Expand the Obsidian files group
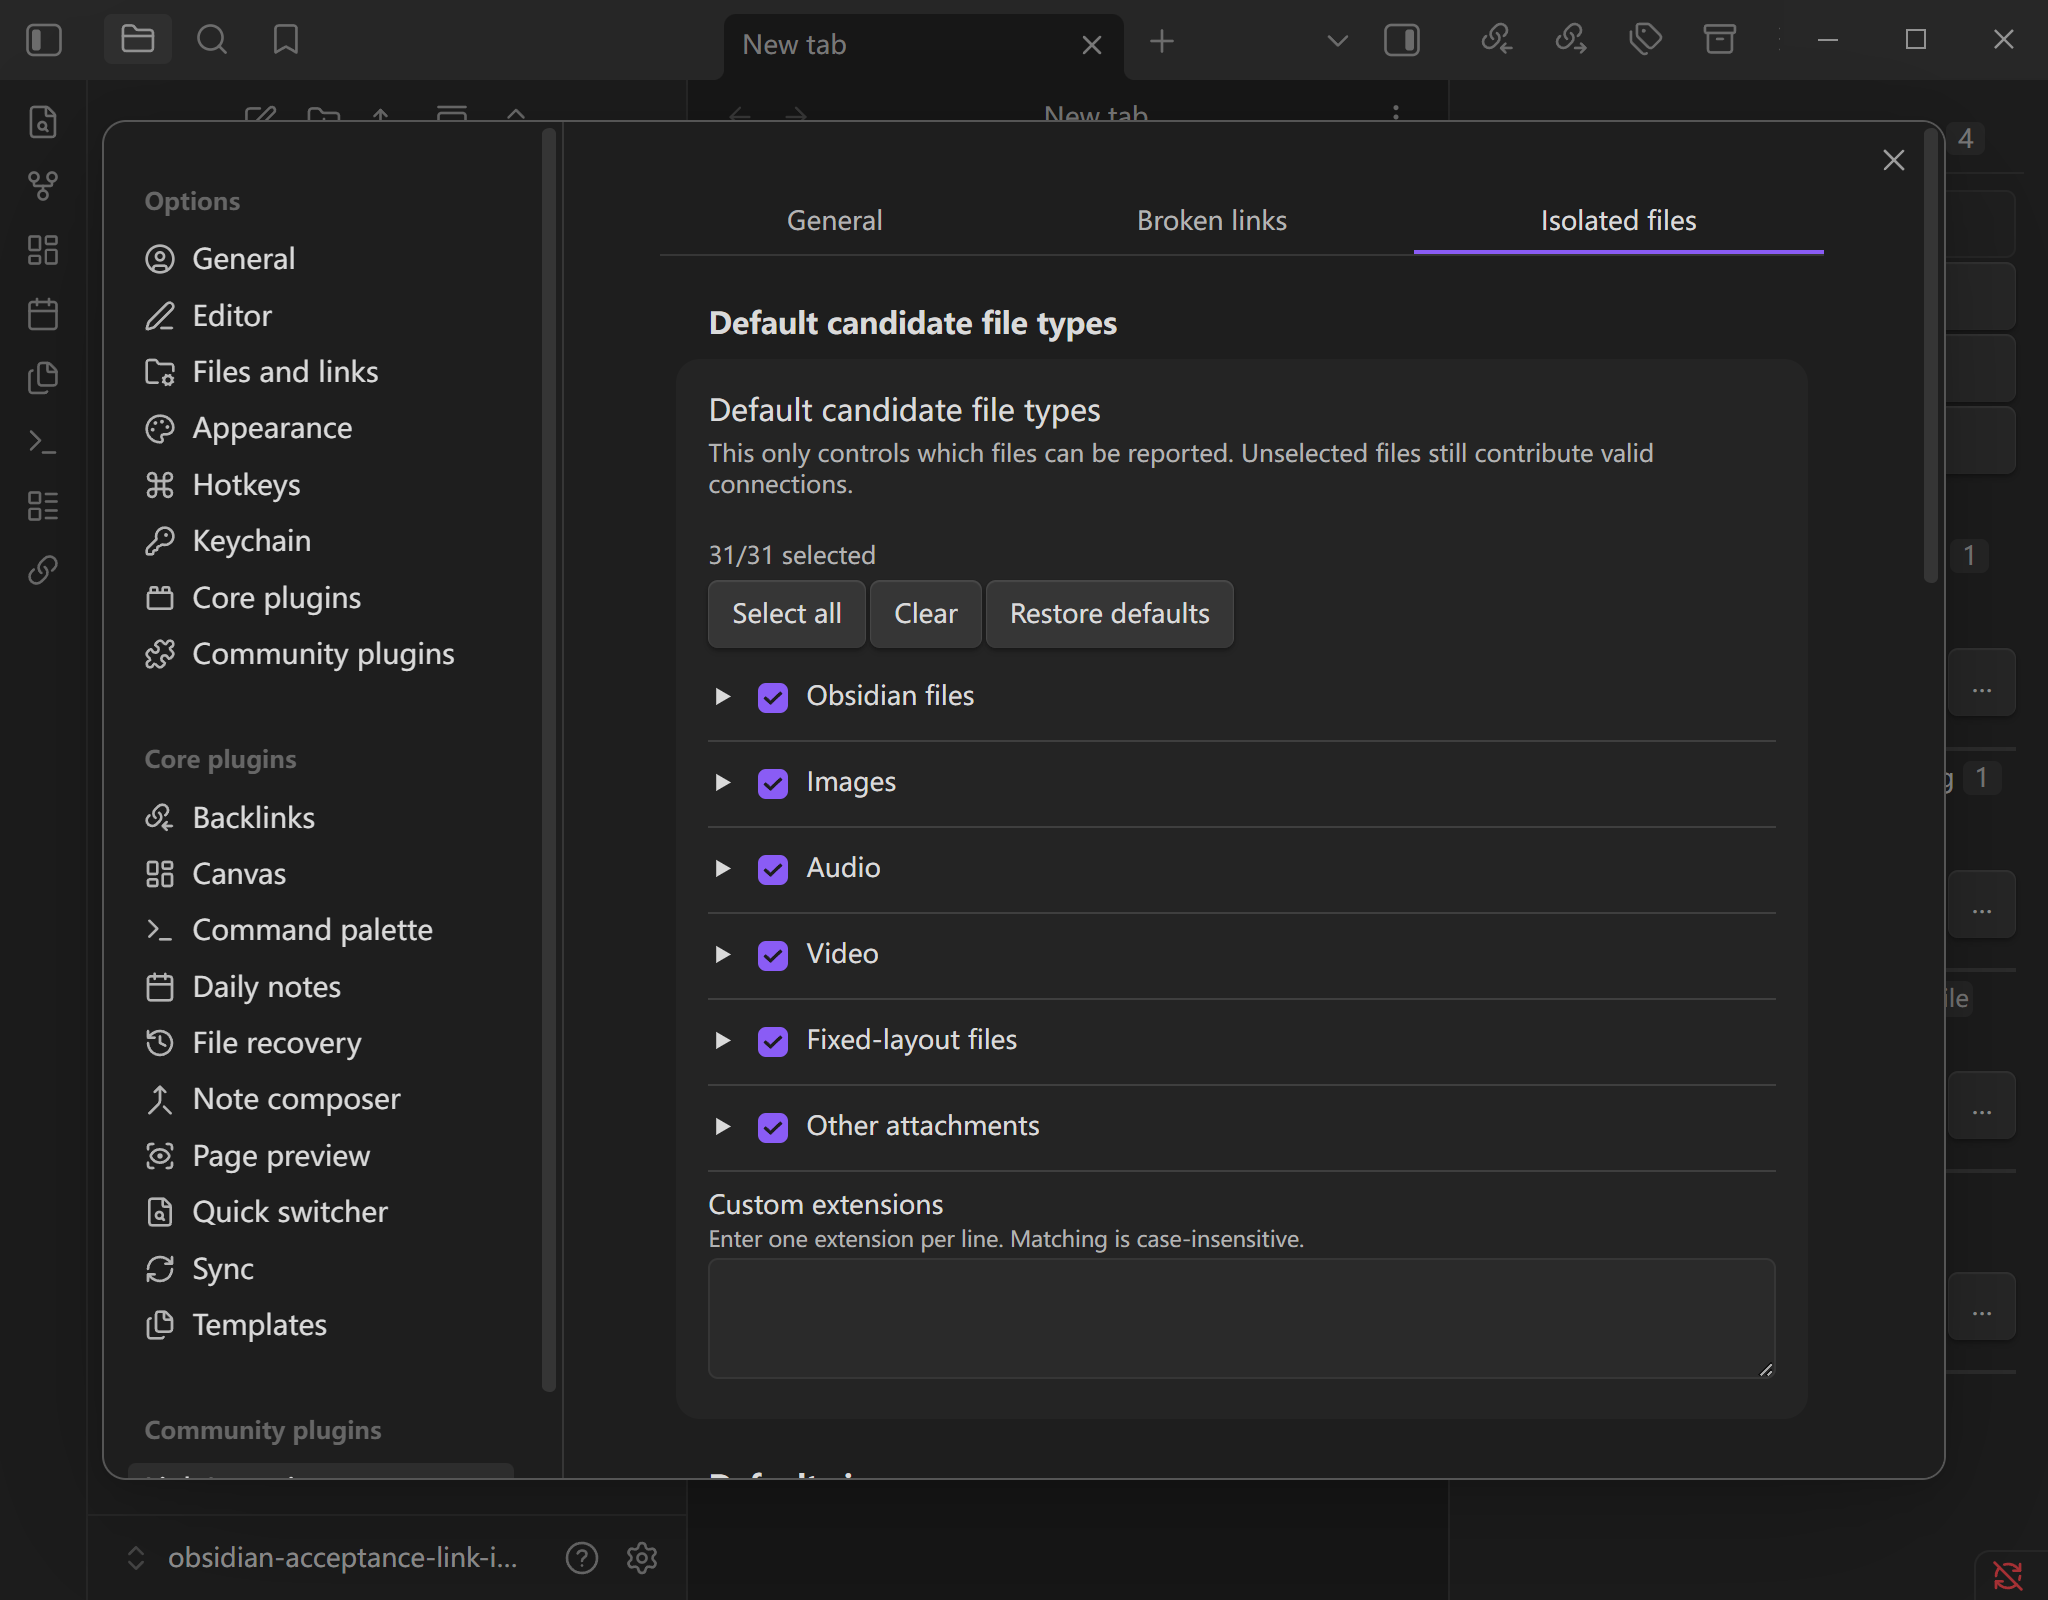Screen dimensions: 2048x1600 pos(722,696)
